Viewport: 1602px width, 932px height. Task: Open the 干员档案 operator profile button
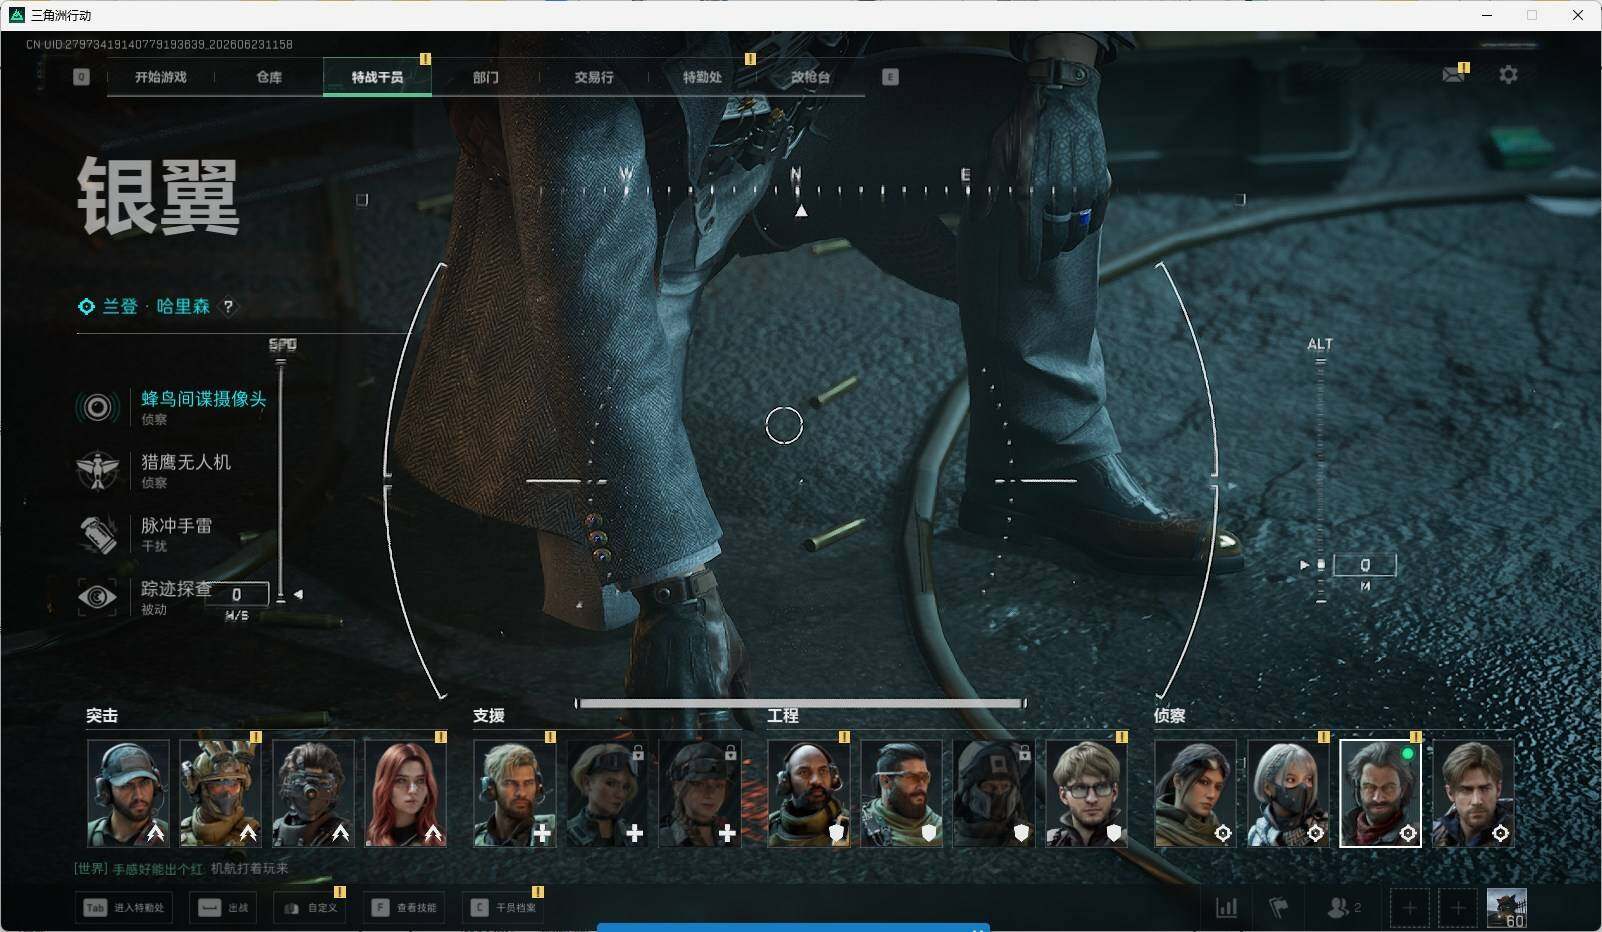coord(503,908)
